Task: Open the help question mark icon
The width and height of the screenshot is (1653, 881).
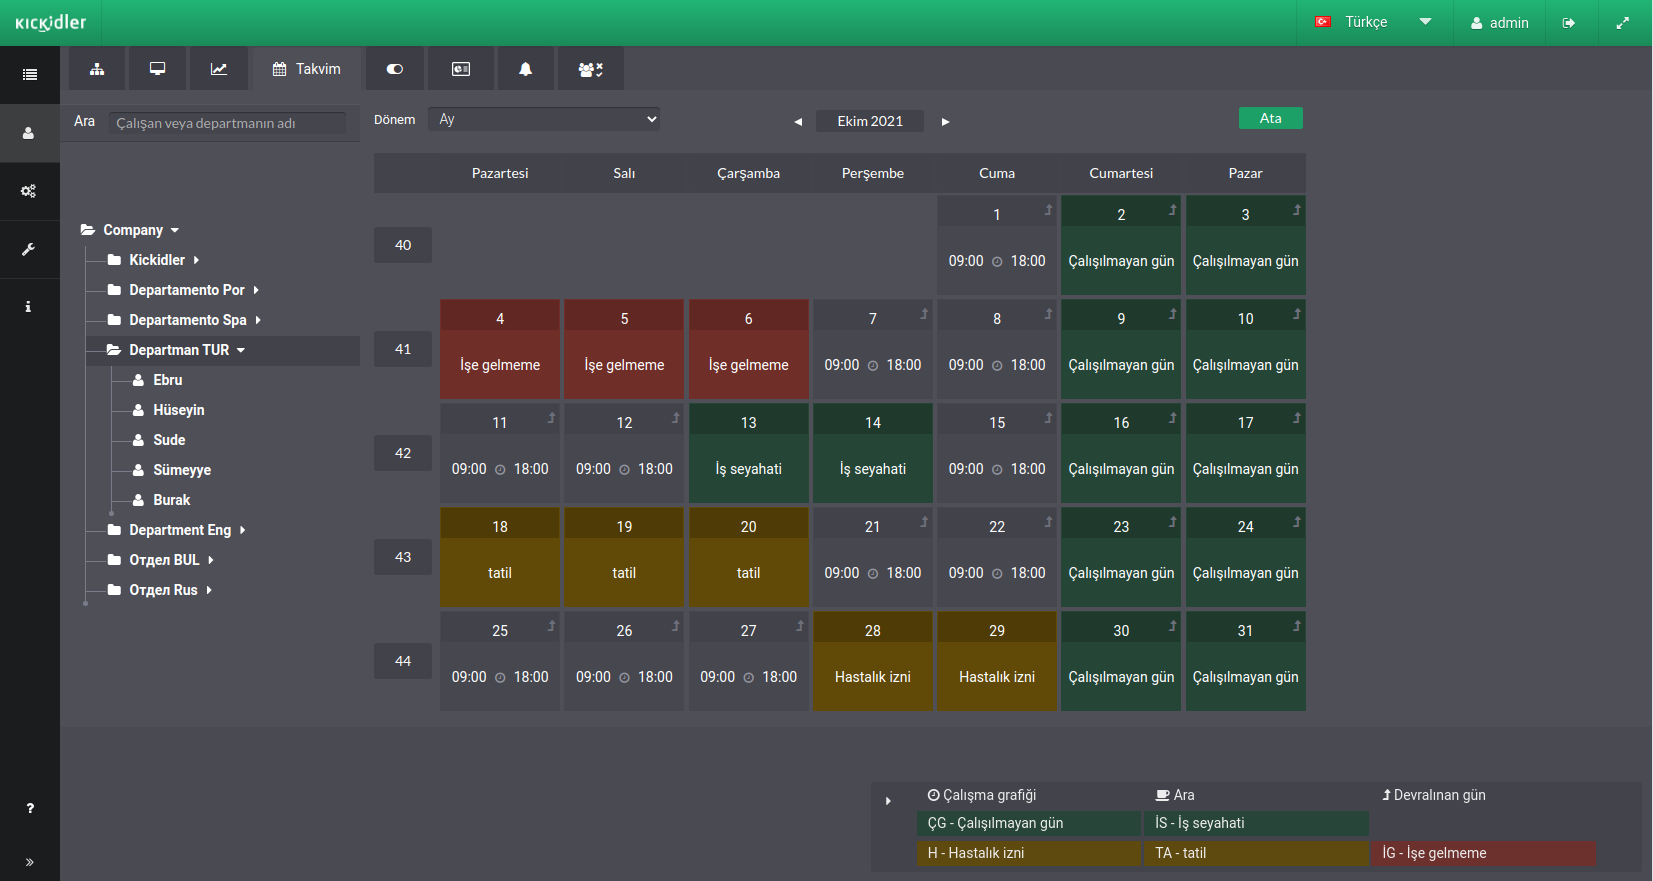Action: (30, 808)
